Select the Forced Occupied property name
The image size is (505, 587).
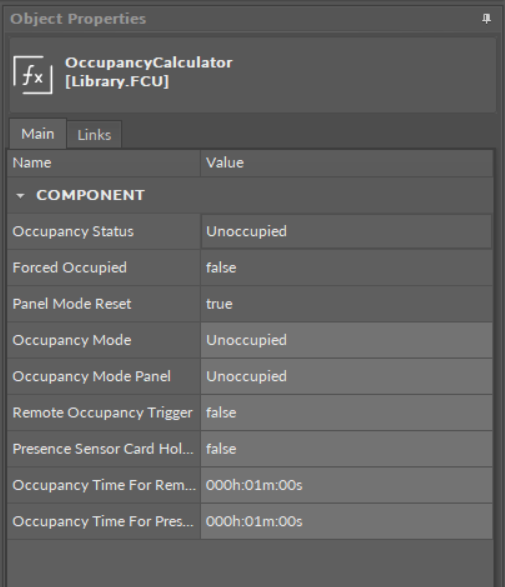pos(70,268)
